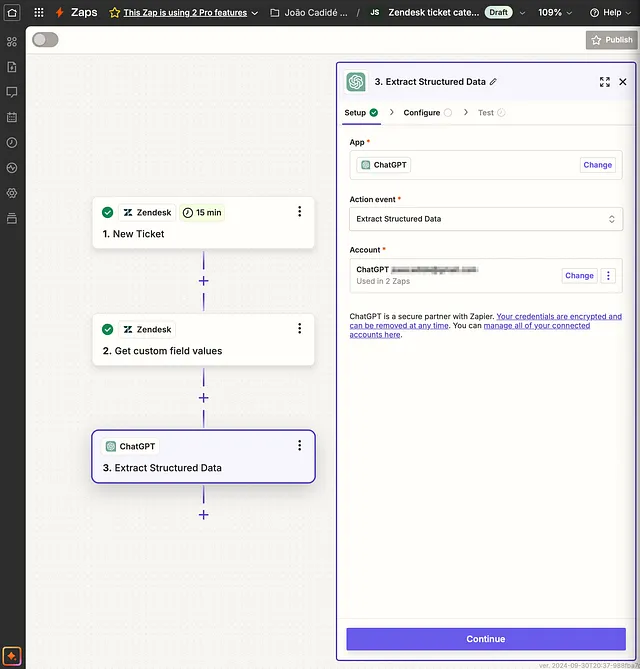Click the This Zap is using 2 Pro features link
Image resolution: width=640 pixels, height=669 pixels.
(x=185, y=13)
